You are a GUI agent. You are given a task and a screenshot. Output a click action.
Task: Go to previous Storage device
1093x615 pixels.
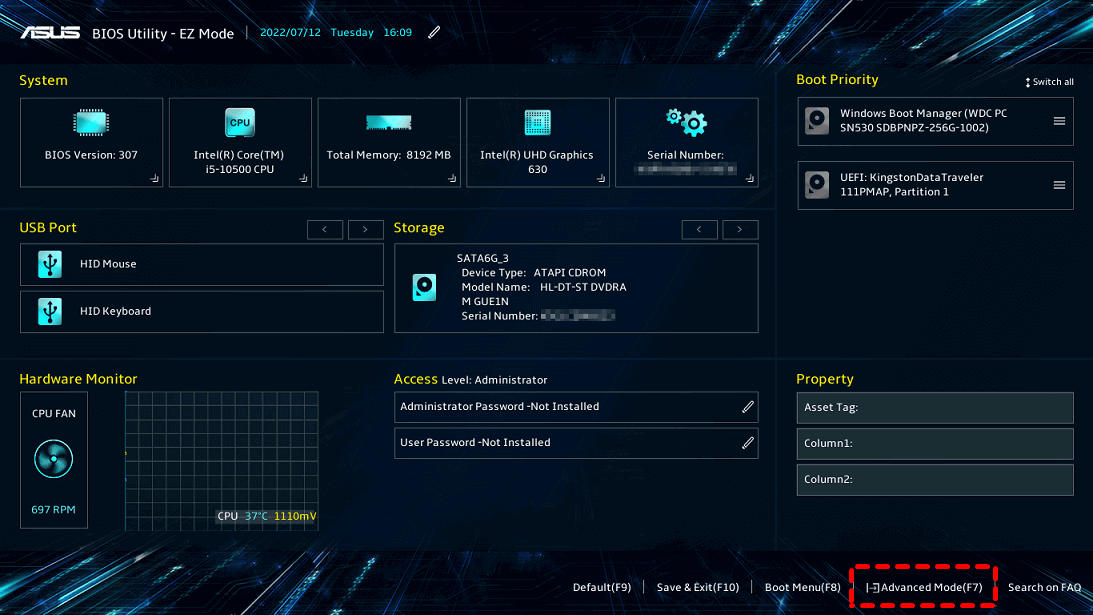pyautogui.click(x=700, y=230)
